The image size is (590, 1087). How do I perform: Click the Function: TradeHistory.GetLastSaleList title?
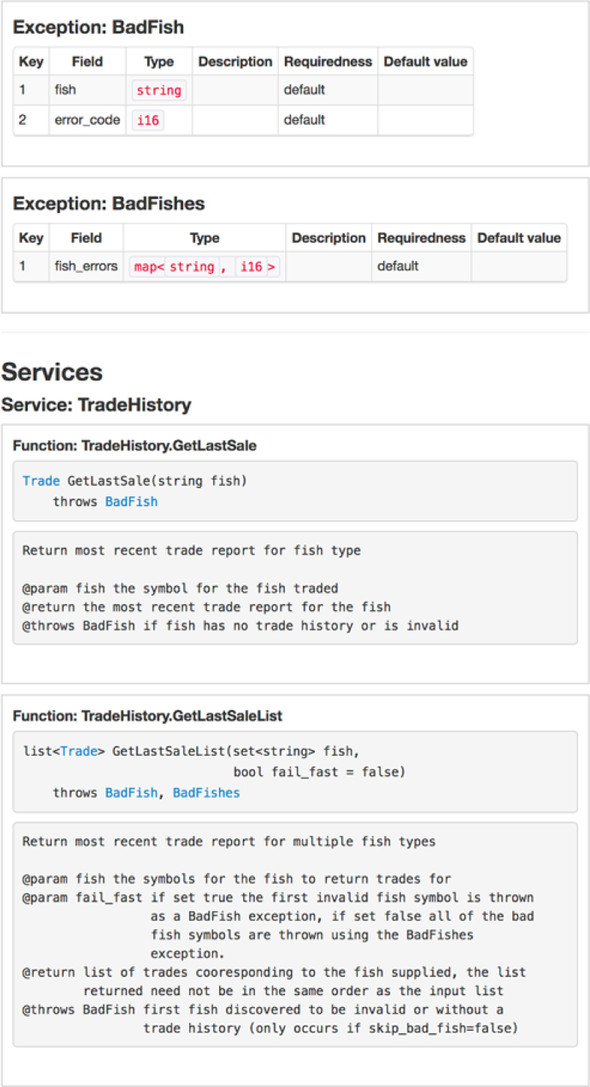point(148,716)
